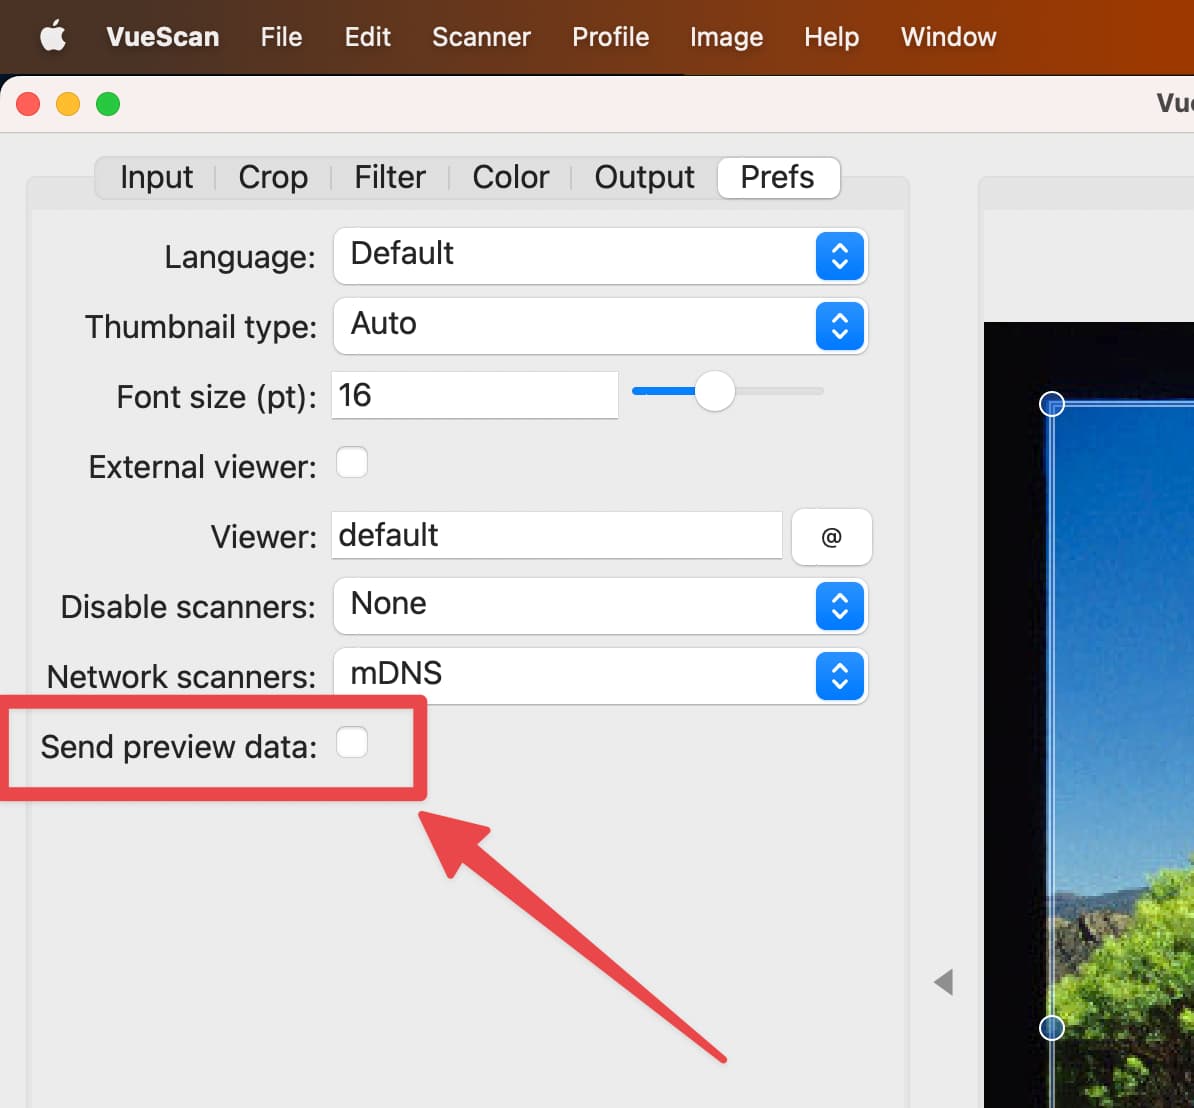Enable the External viewer checkbox
This screenshot has height=1108, width=1194.
(x=352, y=462)
